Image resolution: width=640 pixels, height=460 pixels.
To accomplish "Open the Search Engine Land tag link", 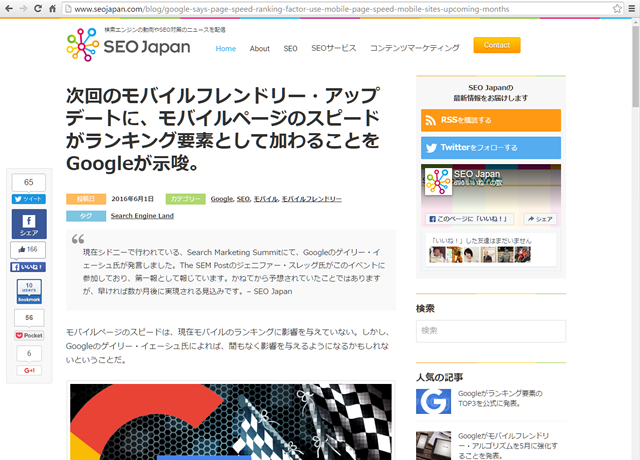I will [x=142, y=215].
